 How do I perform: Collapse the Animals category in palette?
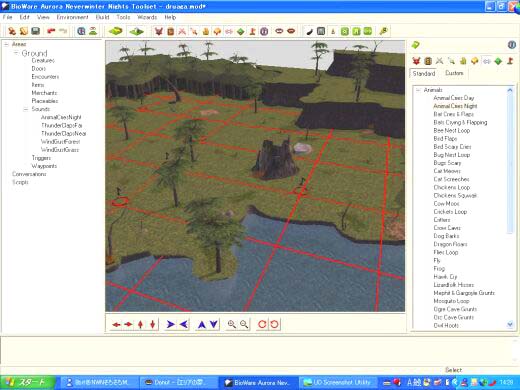[x=418, y=90]
